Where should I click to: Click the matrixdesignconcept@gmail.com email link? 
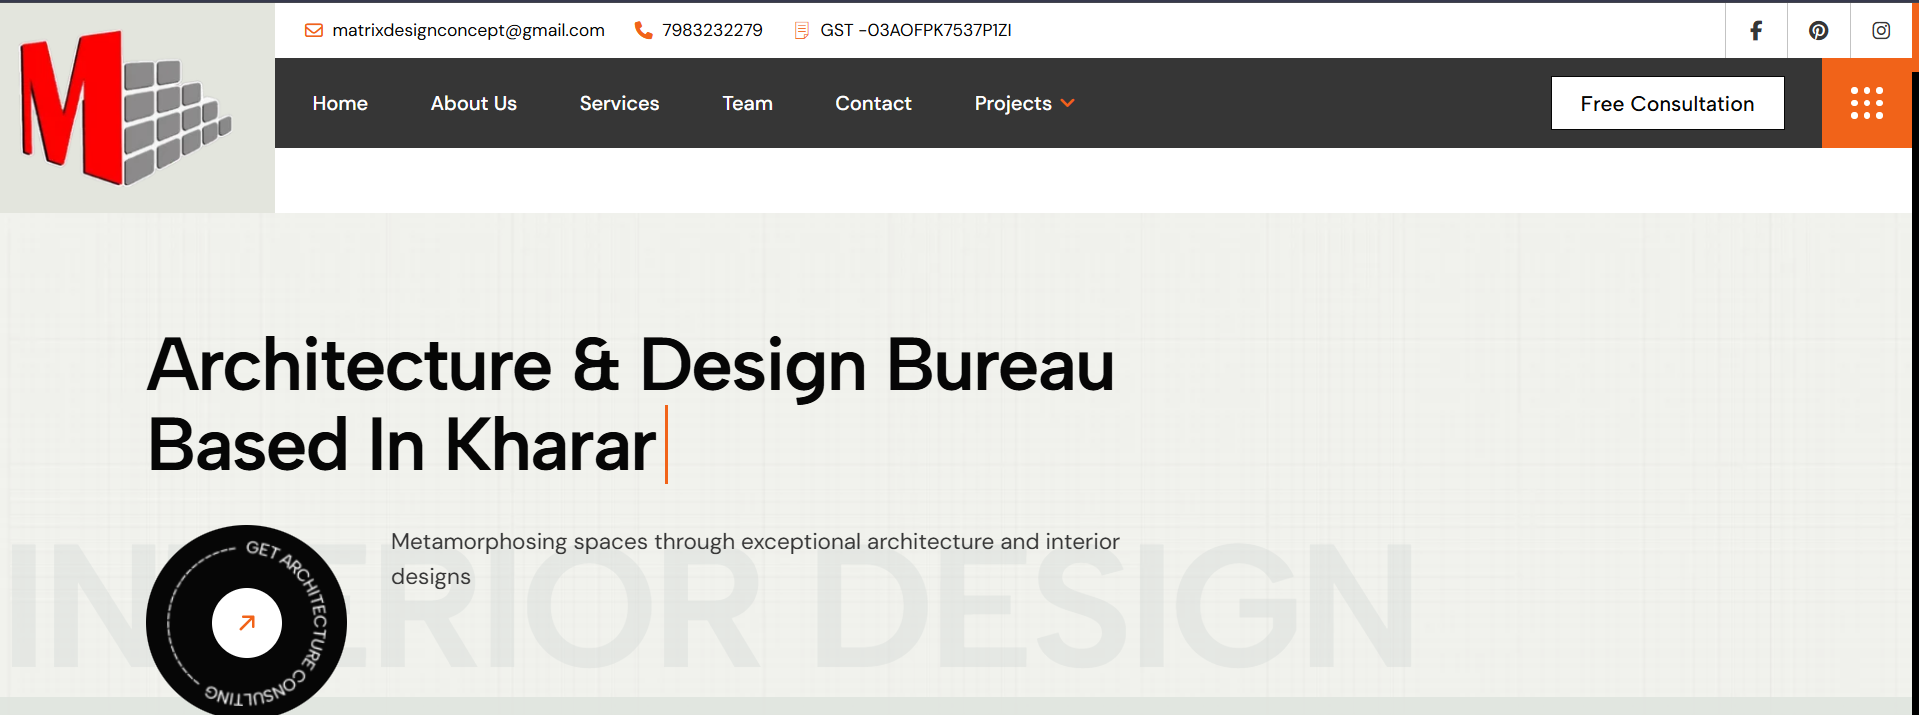468,31
